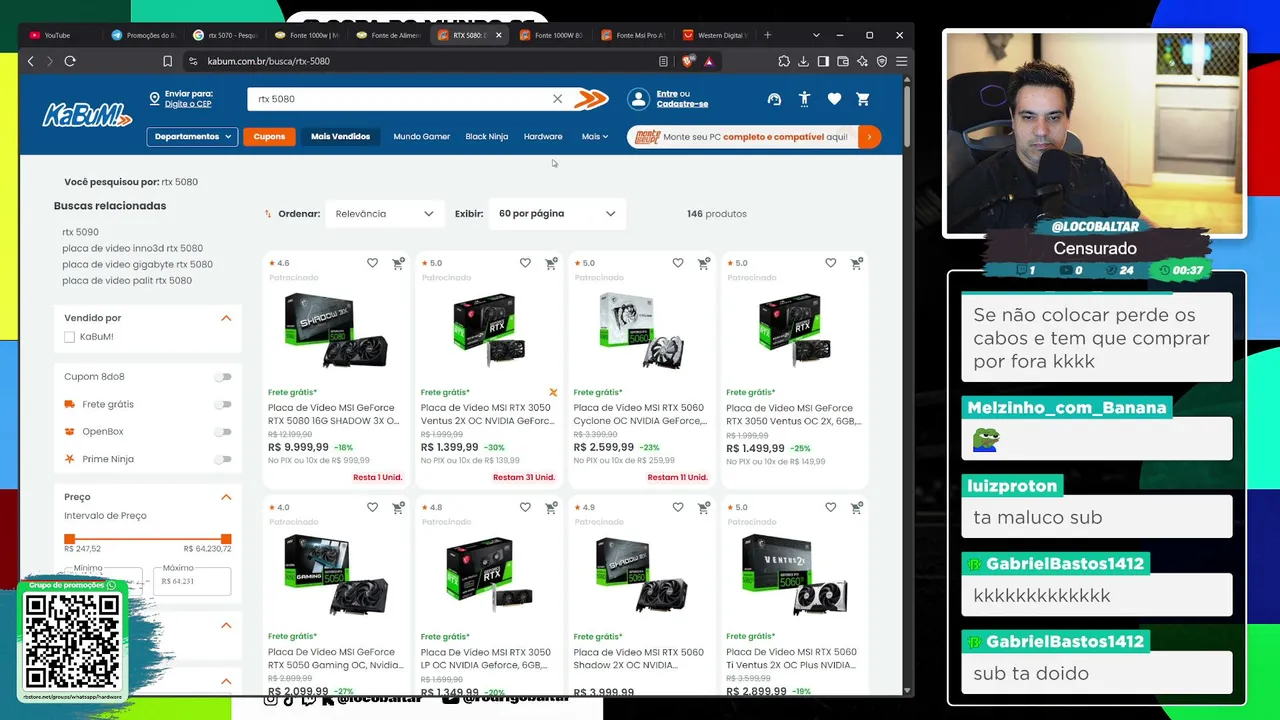Open Monte seu PC banner arrow
The height and width of the screenshot is (720, 1280).
click(869, 136)
